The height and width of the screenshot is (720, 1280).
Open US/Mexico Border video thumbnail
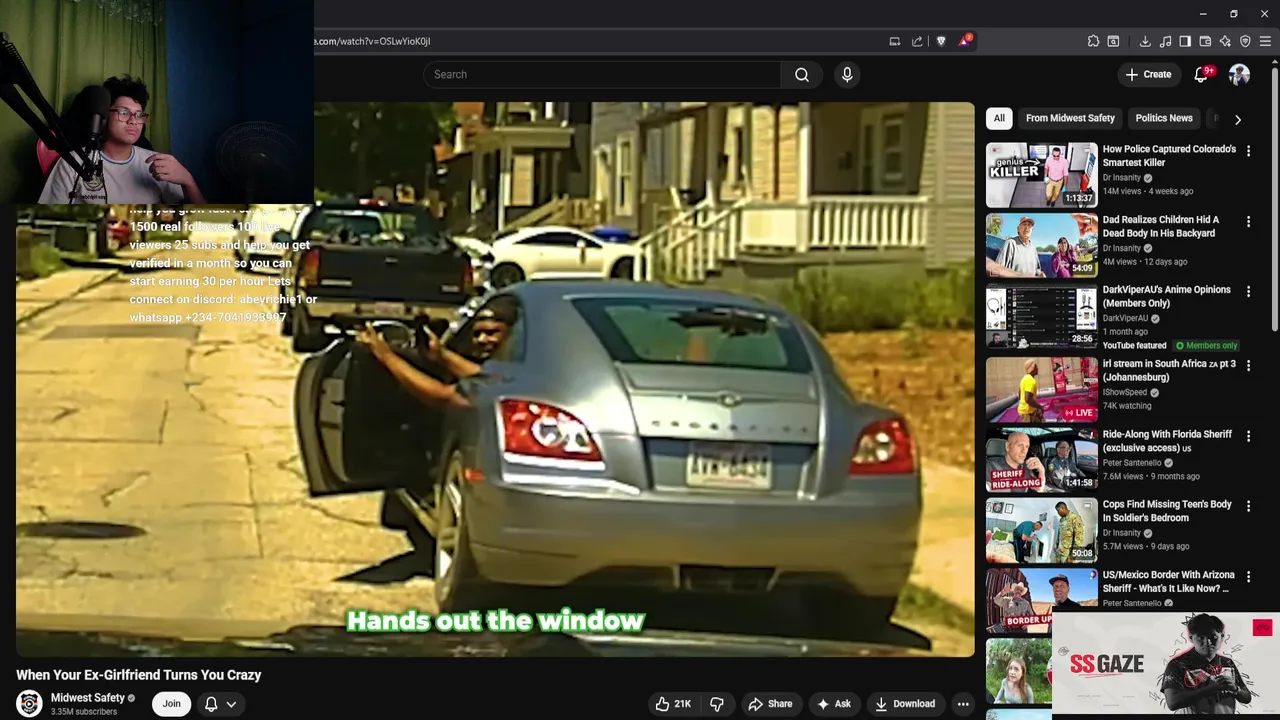point(1041,600)
